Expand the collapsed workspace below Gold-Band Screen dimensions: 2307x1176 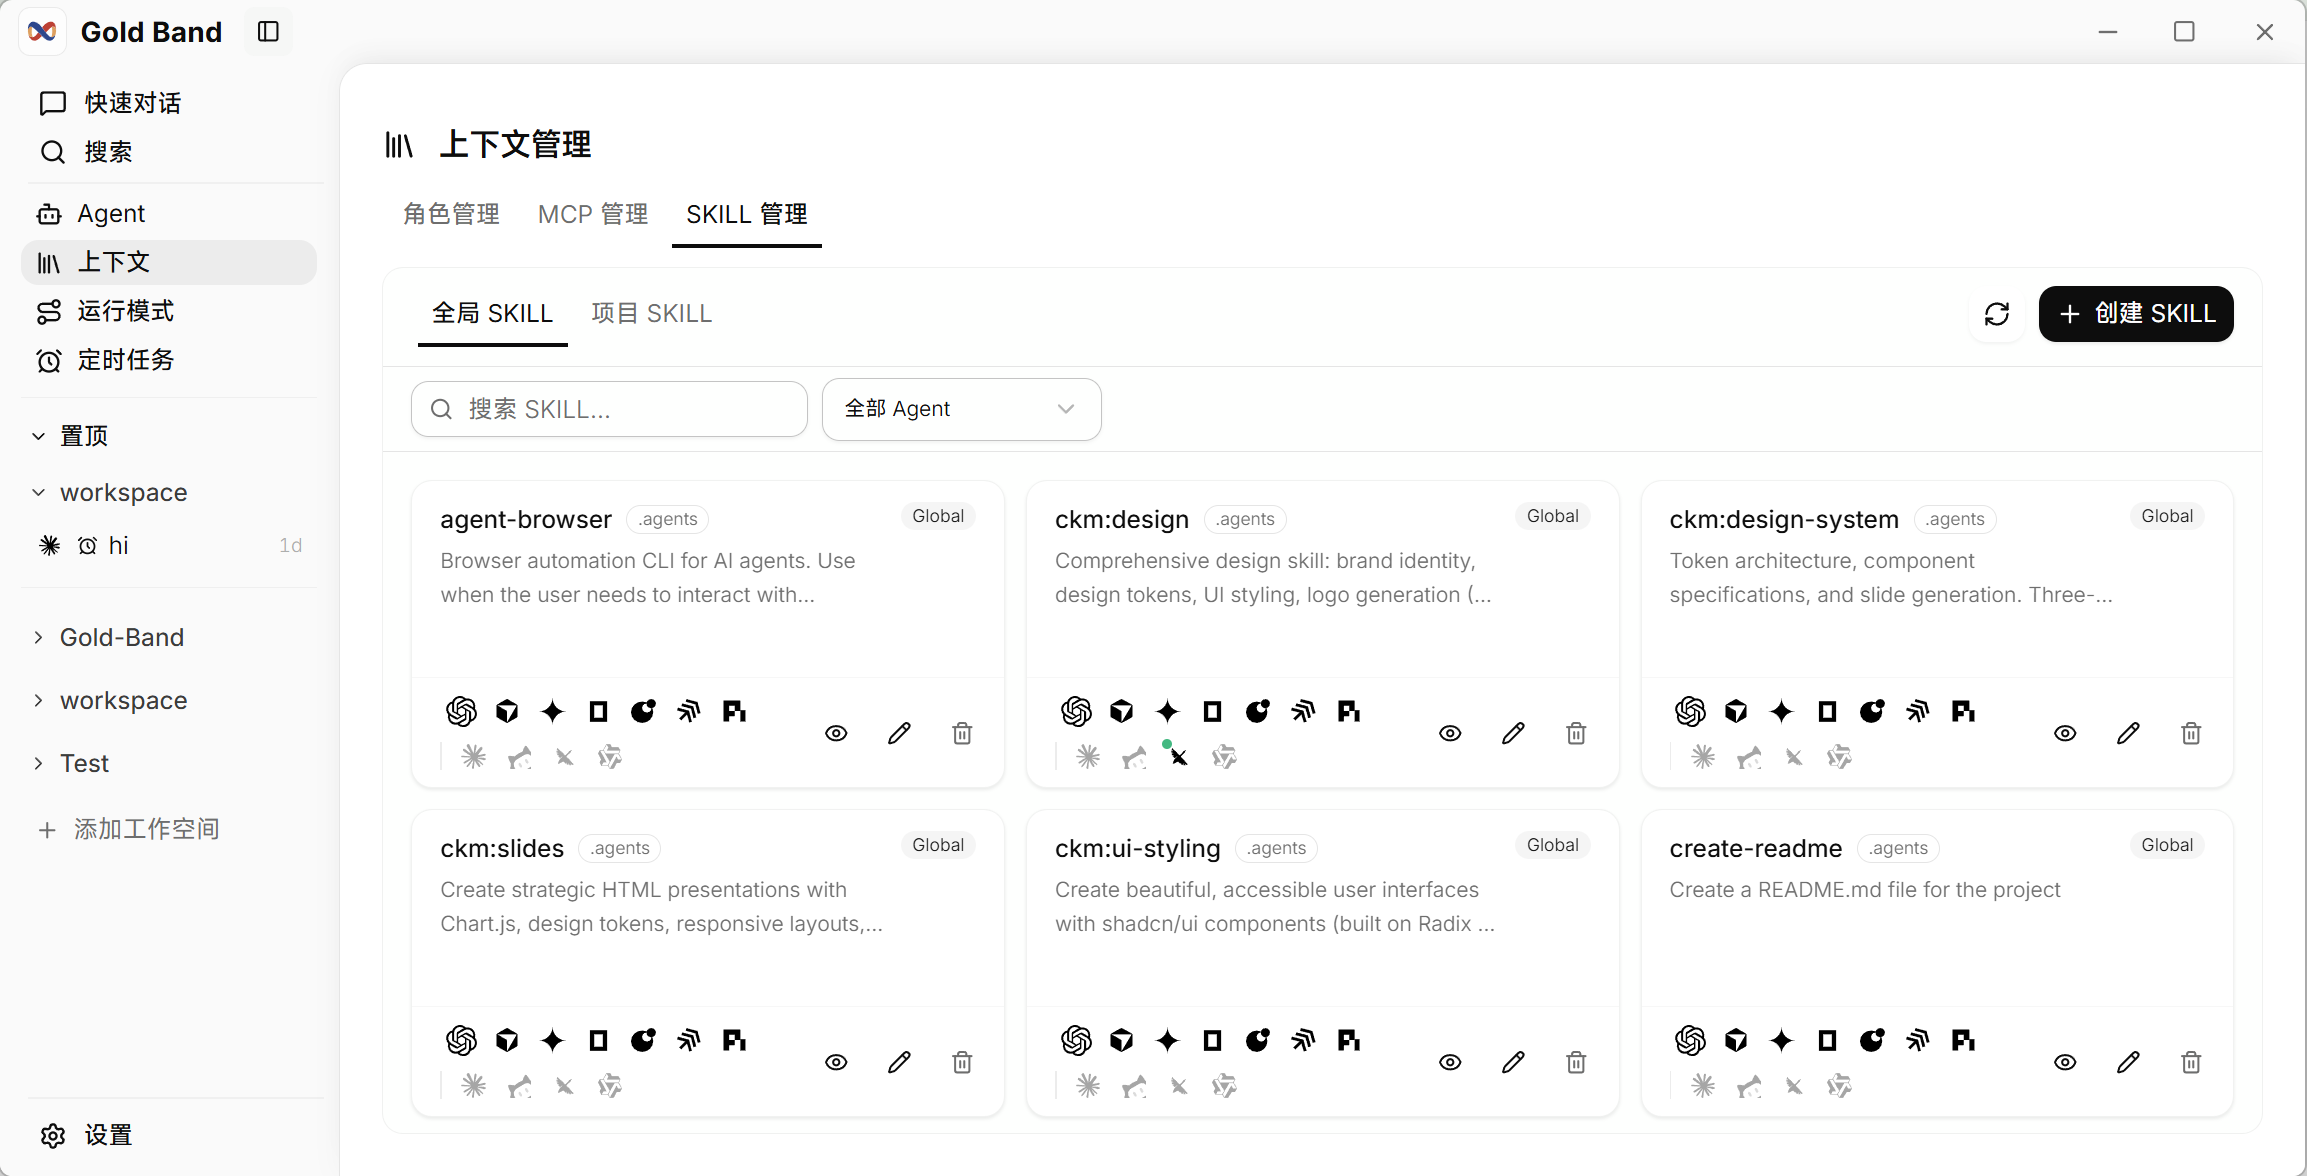[39, 700]
